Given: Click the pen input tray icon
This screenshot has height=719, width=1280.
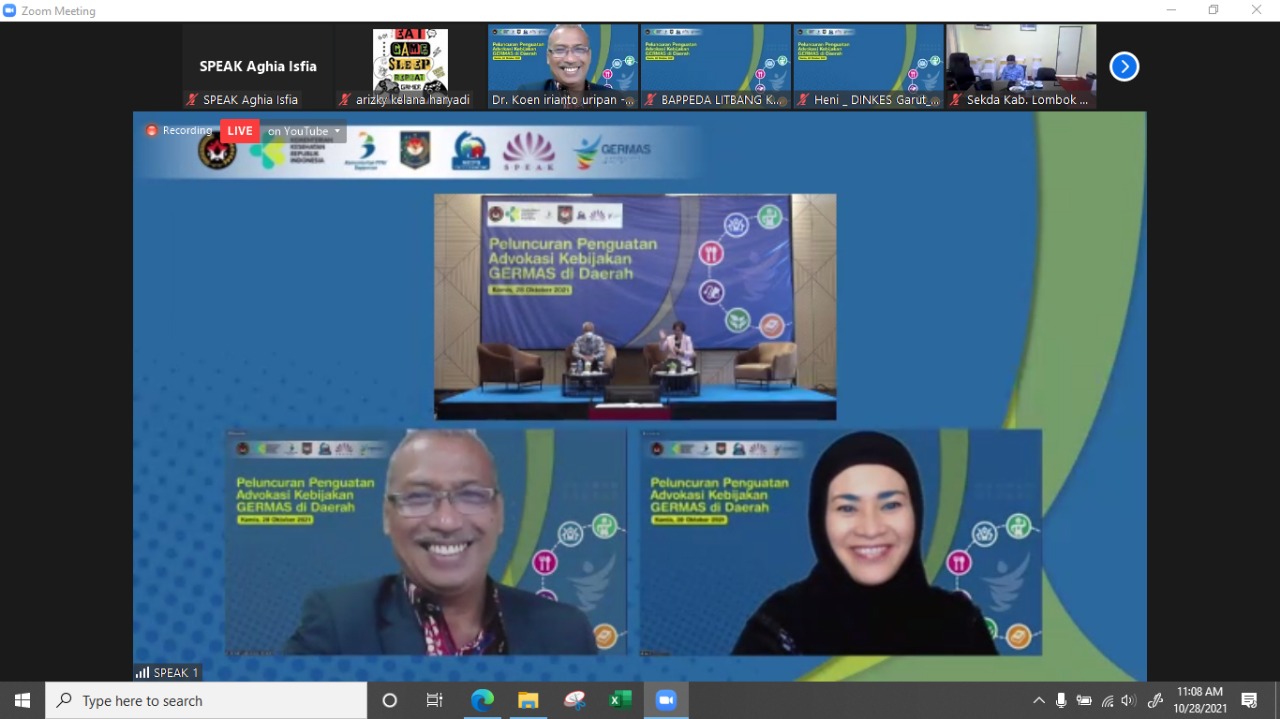Looking at the screenshot, I should [x=1155, y=701].
